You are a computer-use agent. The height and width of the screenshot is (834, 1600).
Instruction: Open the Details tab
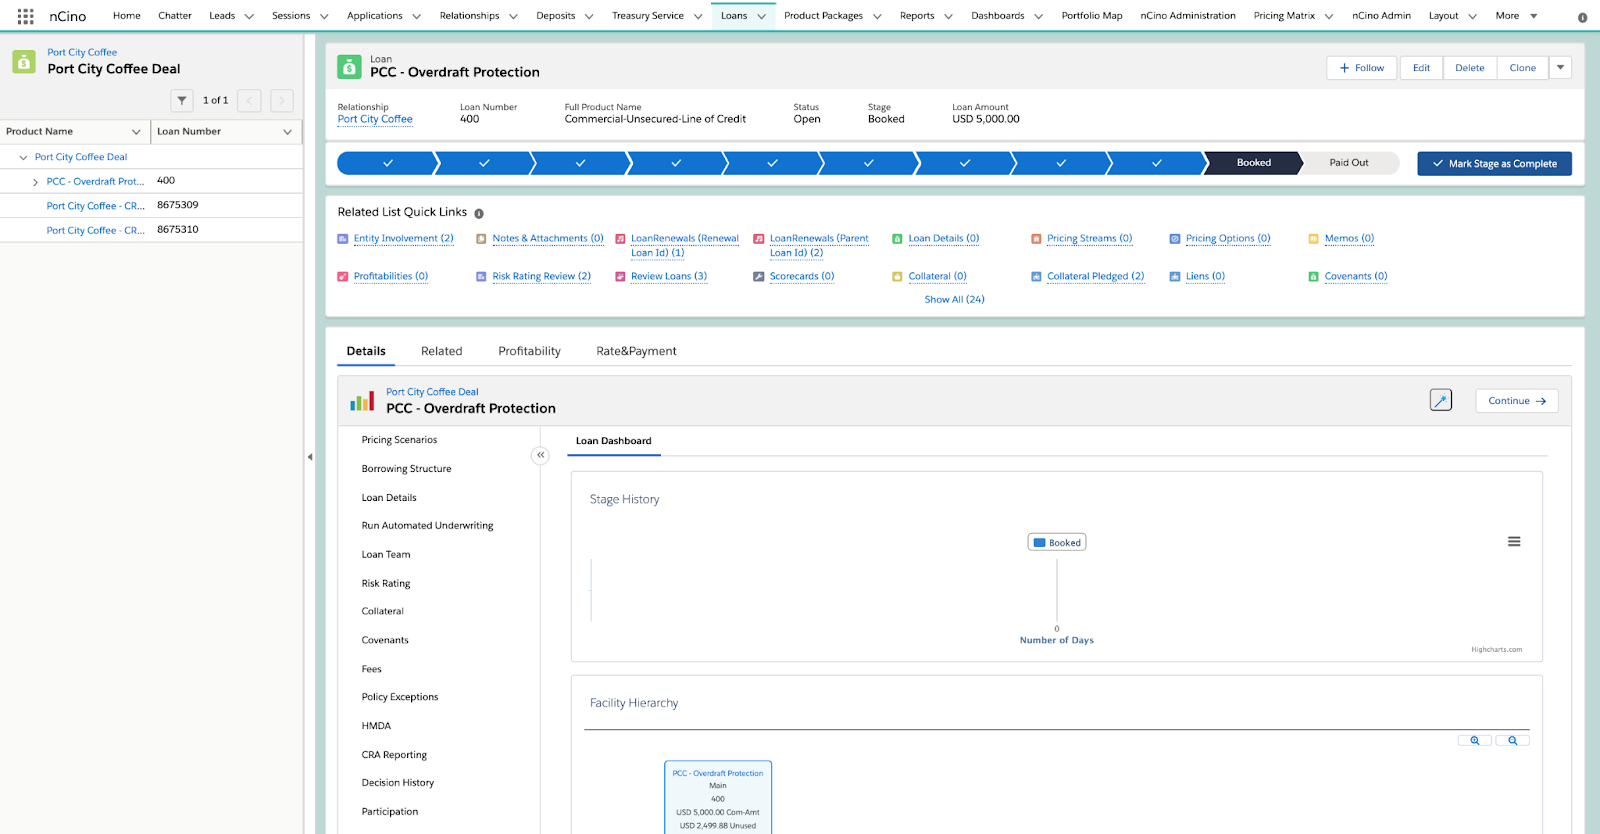pyautogui.click(x=366, y=351)
